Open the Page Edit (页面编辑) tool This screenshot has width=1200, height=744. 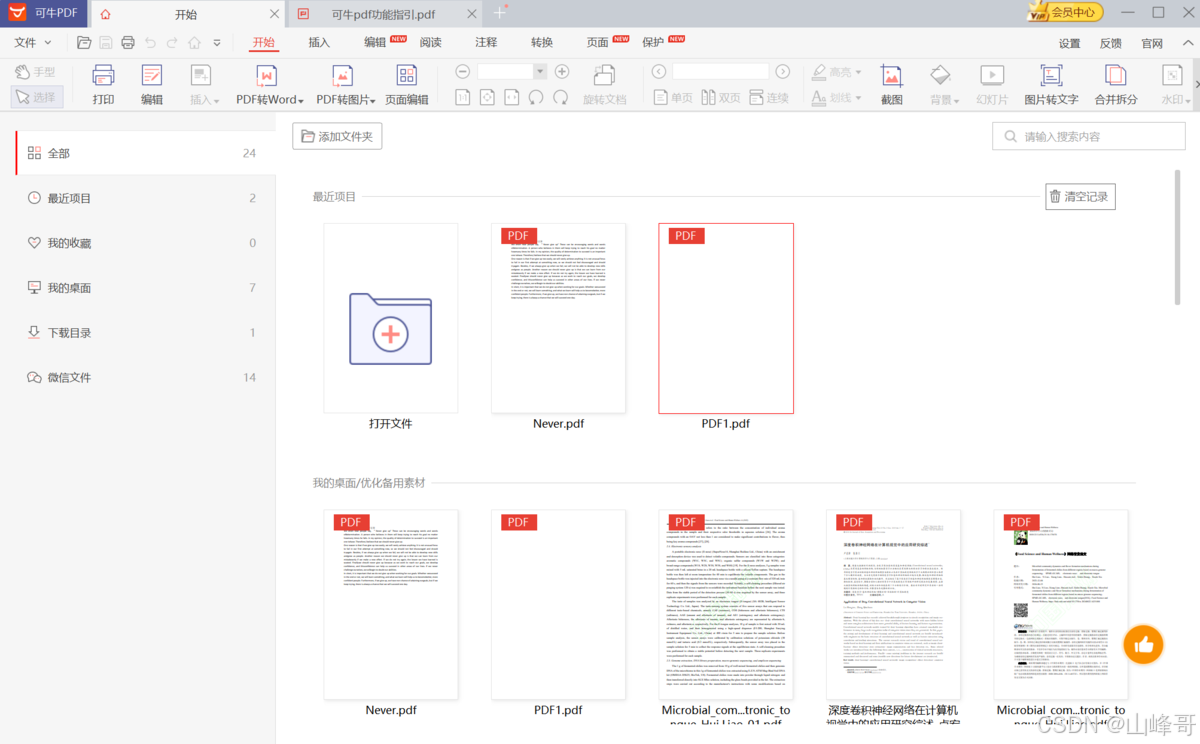coord(406,85)
